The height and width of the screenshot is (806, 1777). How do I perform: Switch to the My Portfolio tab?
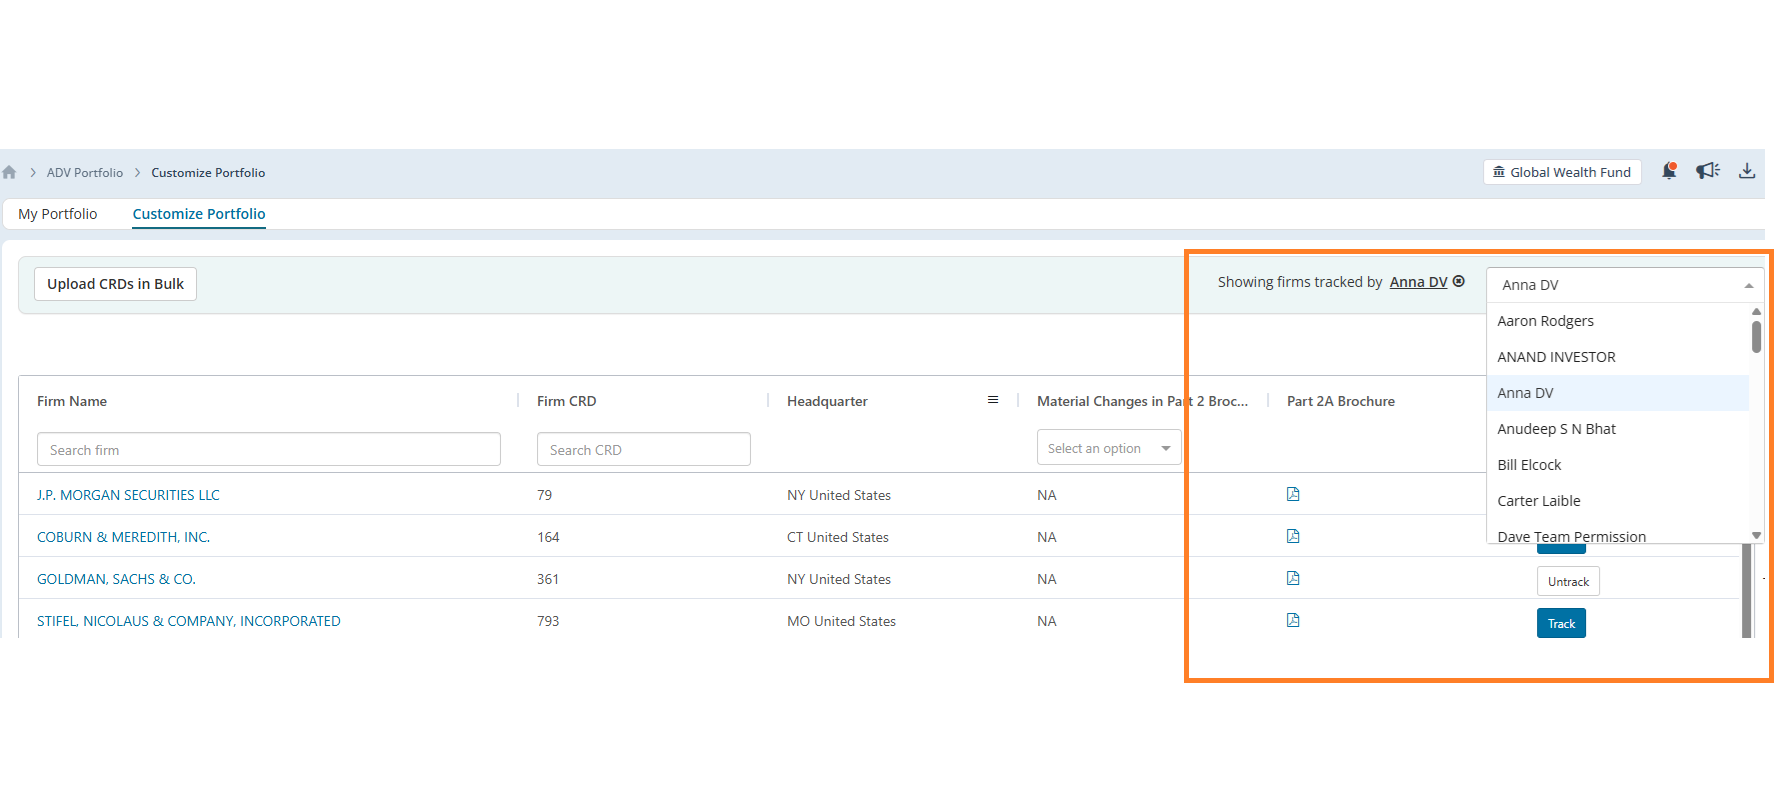[58, 214]
